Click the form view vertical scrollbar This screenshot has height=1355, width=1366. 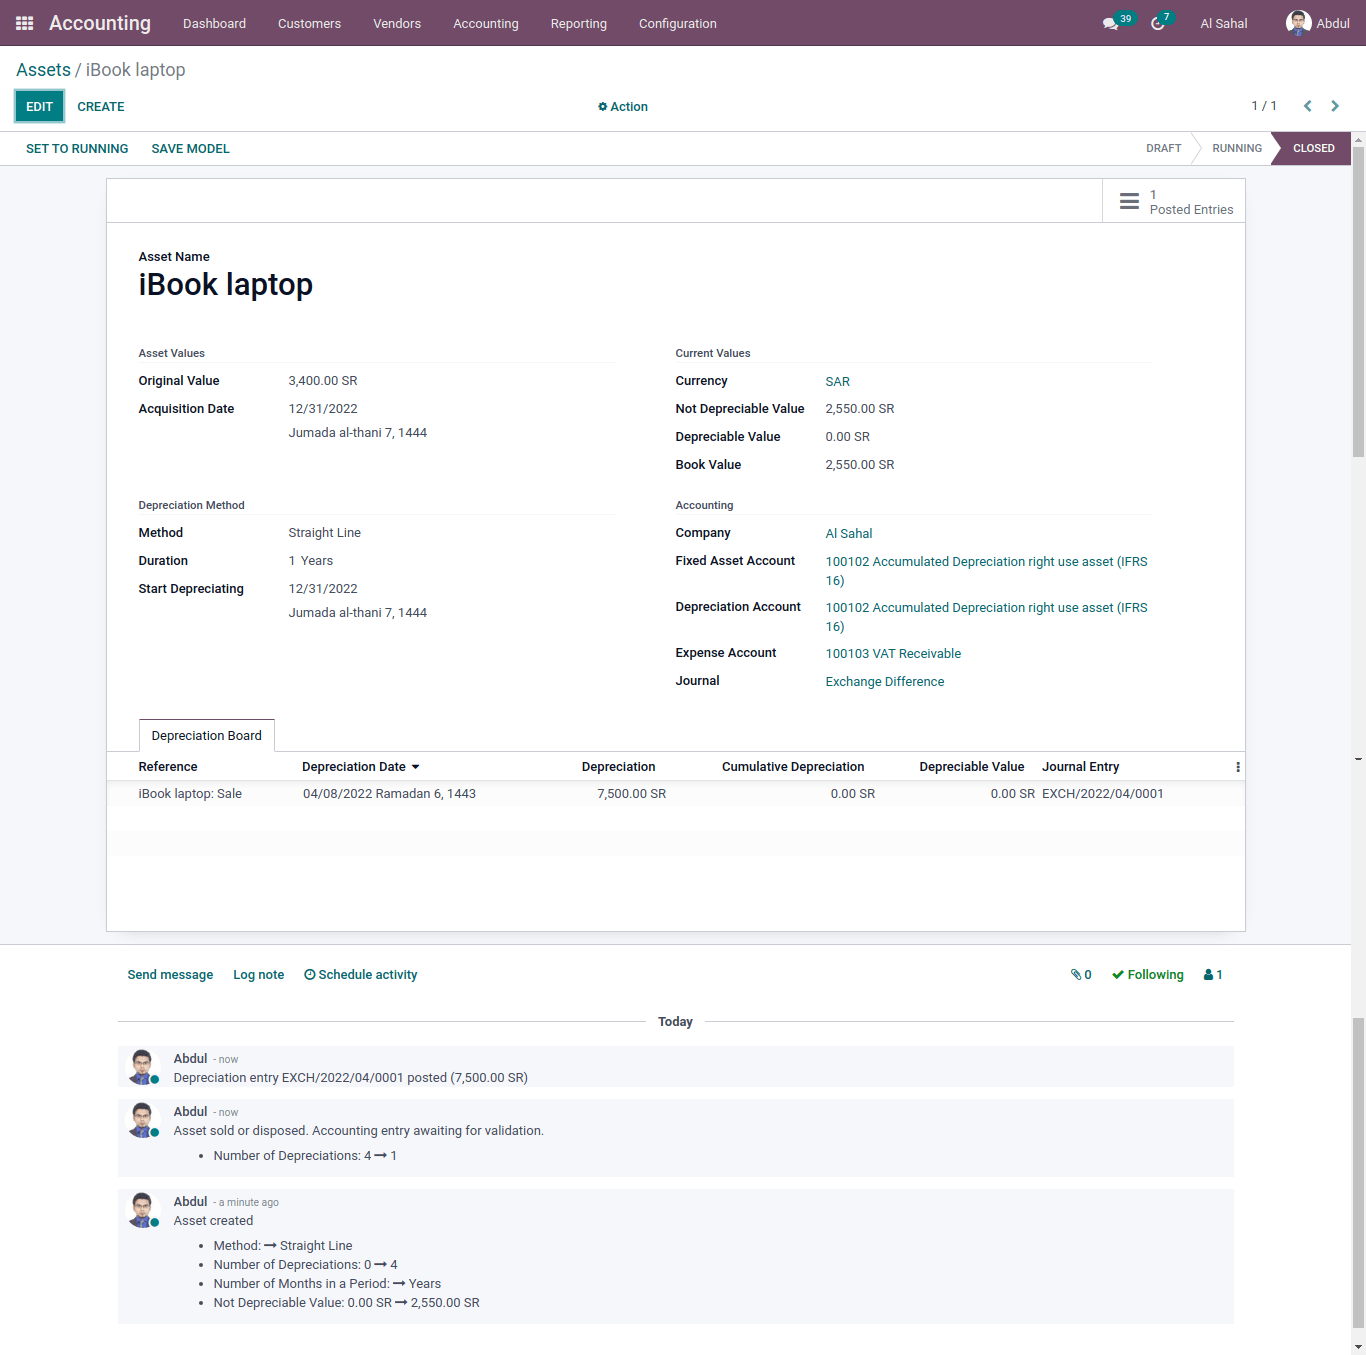pos(1358,300)
